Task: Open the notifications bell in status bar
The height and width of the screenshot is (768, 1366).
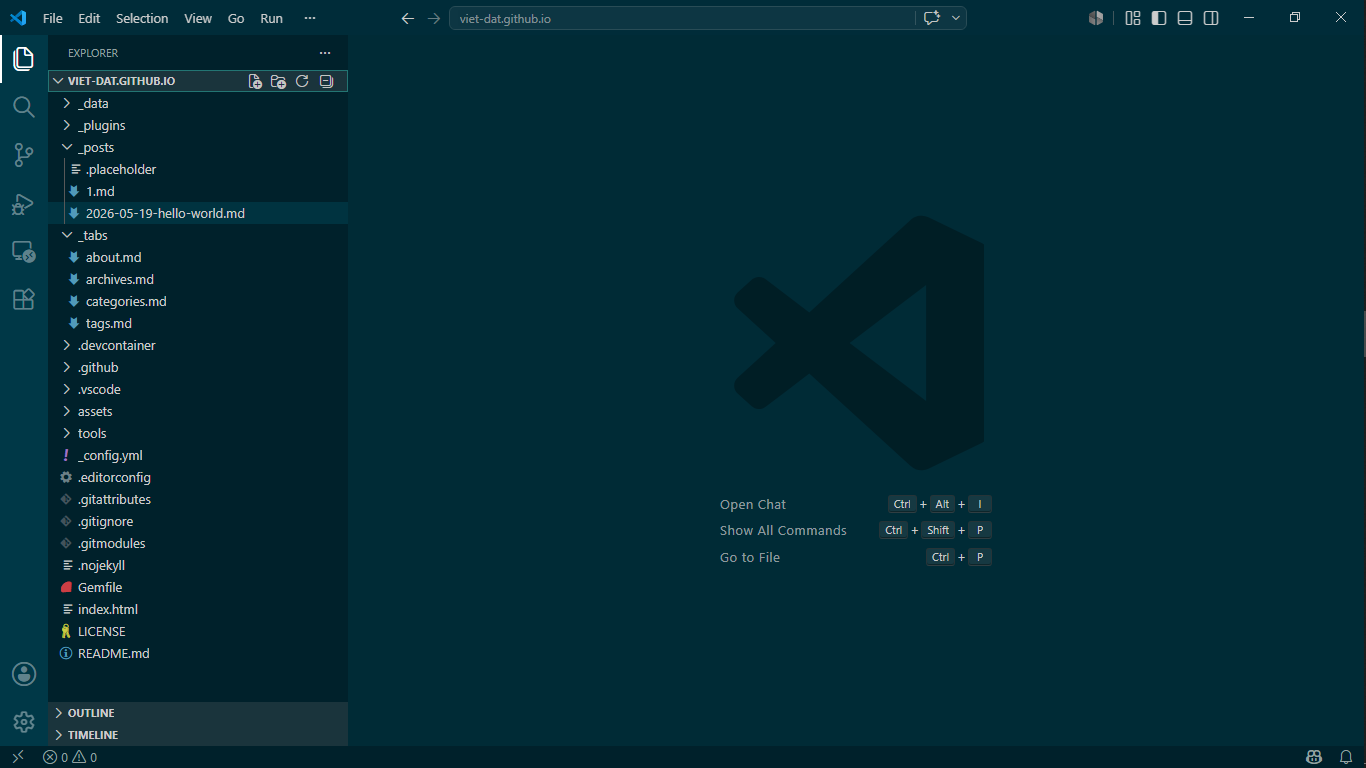Action: click(1346, 757)
